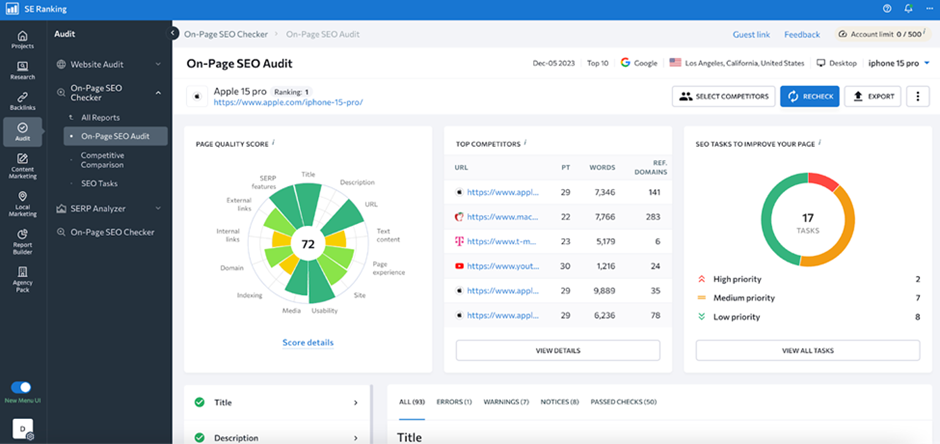Open the Score details link
This screenshot has width=940, height=444.
(307, 342)
